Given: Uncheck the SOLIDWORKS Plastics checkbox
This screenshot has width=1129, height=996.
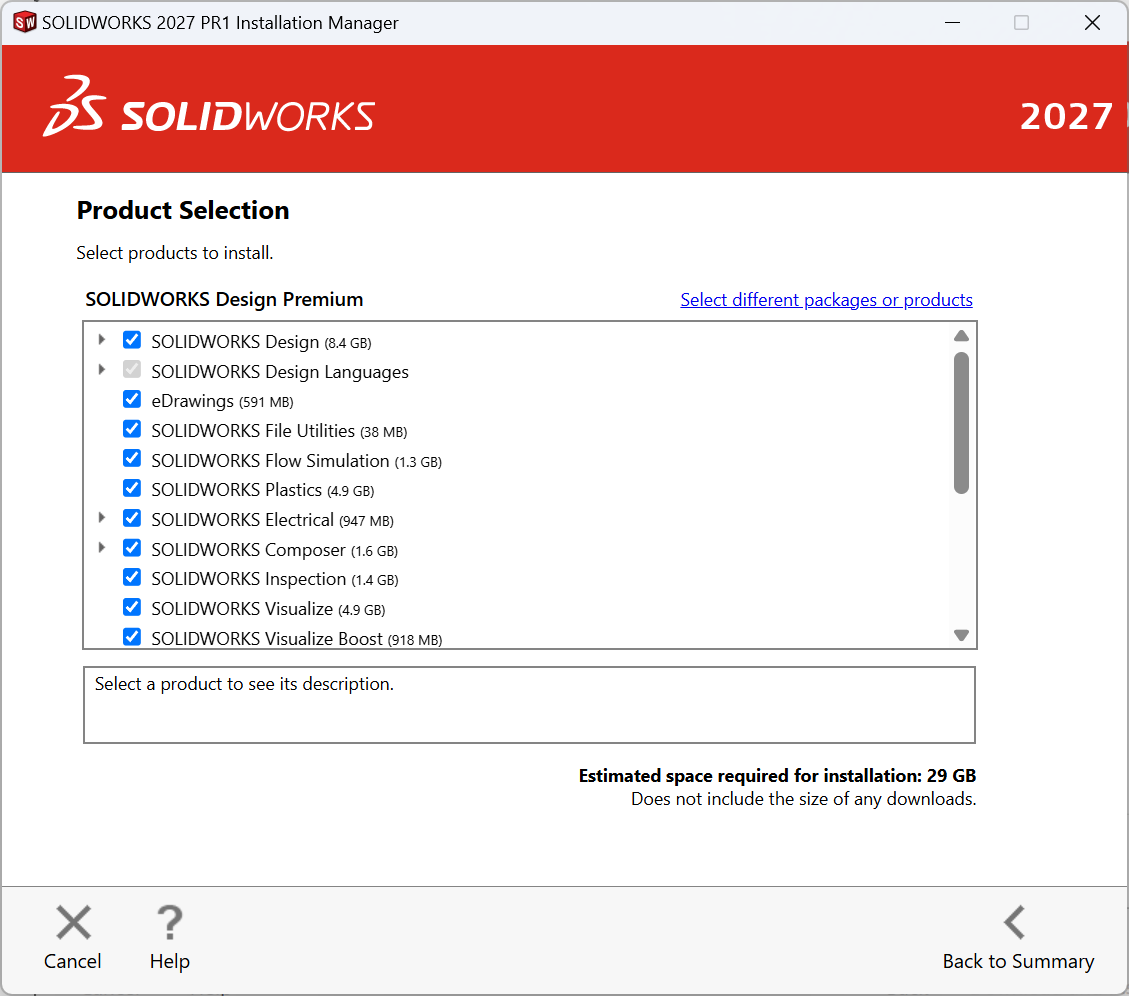Looking at the screenshot, I should 132,488.
